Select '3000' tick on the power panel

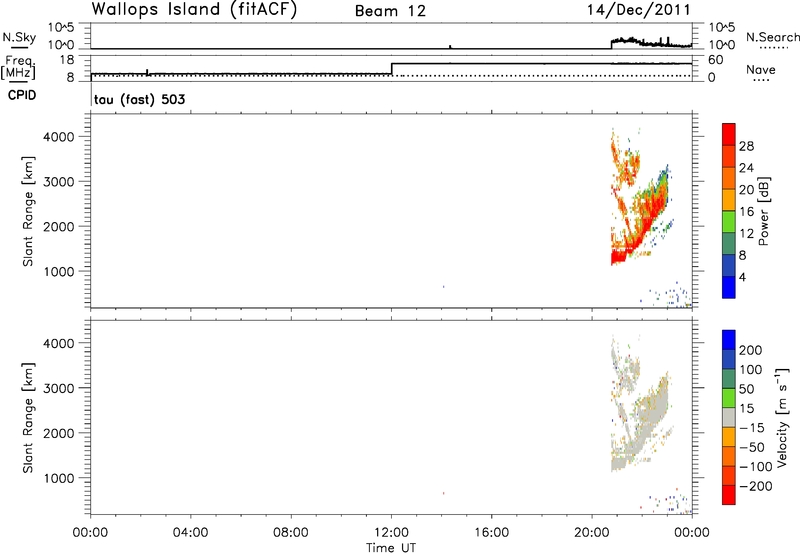tap(58, 182)
